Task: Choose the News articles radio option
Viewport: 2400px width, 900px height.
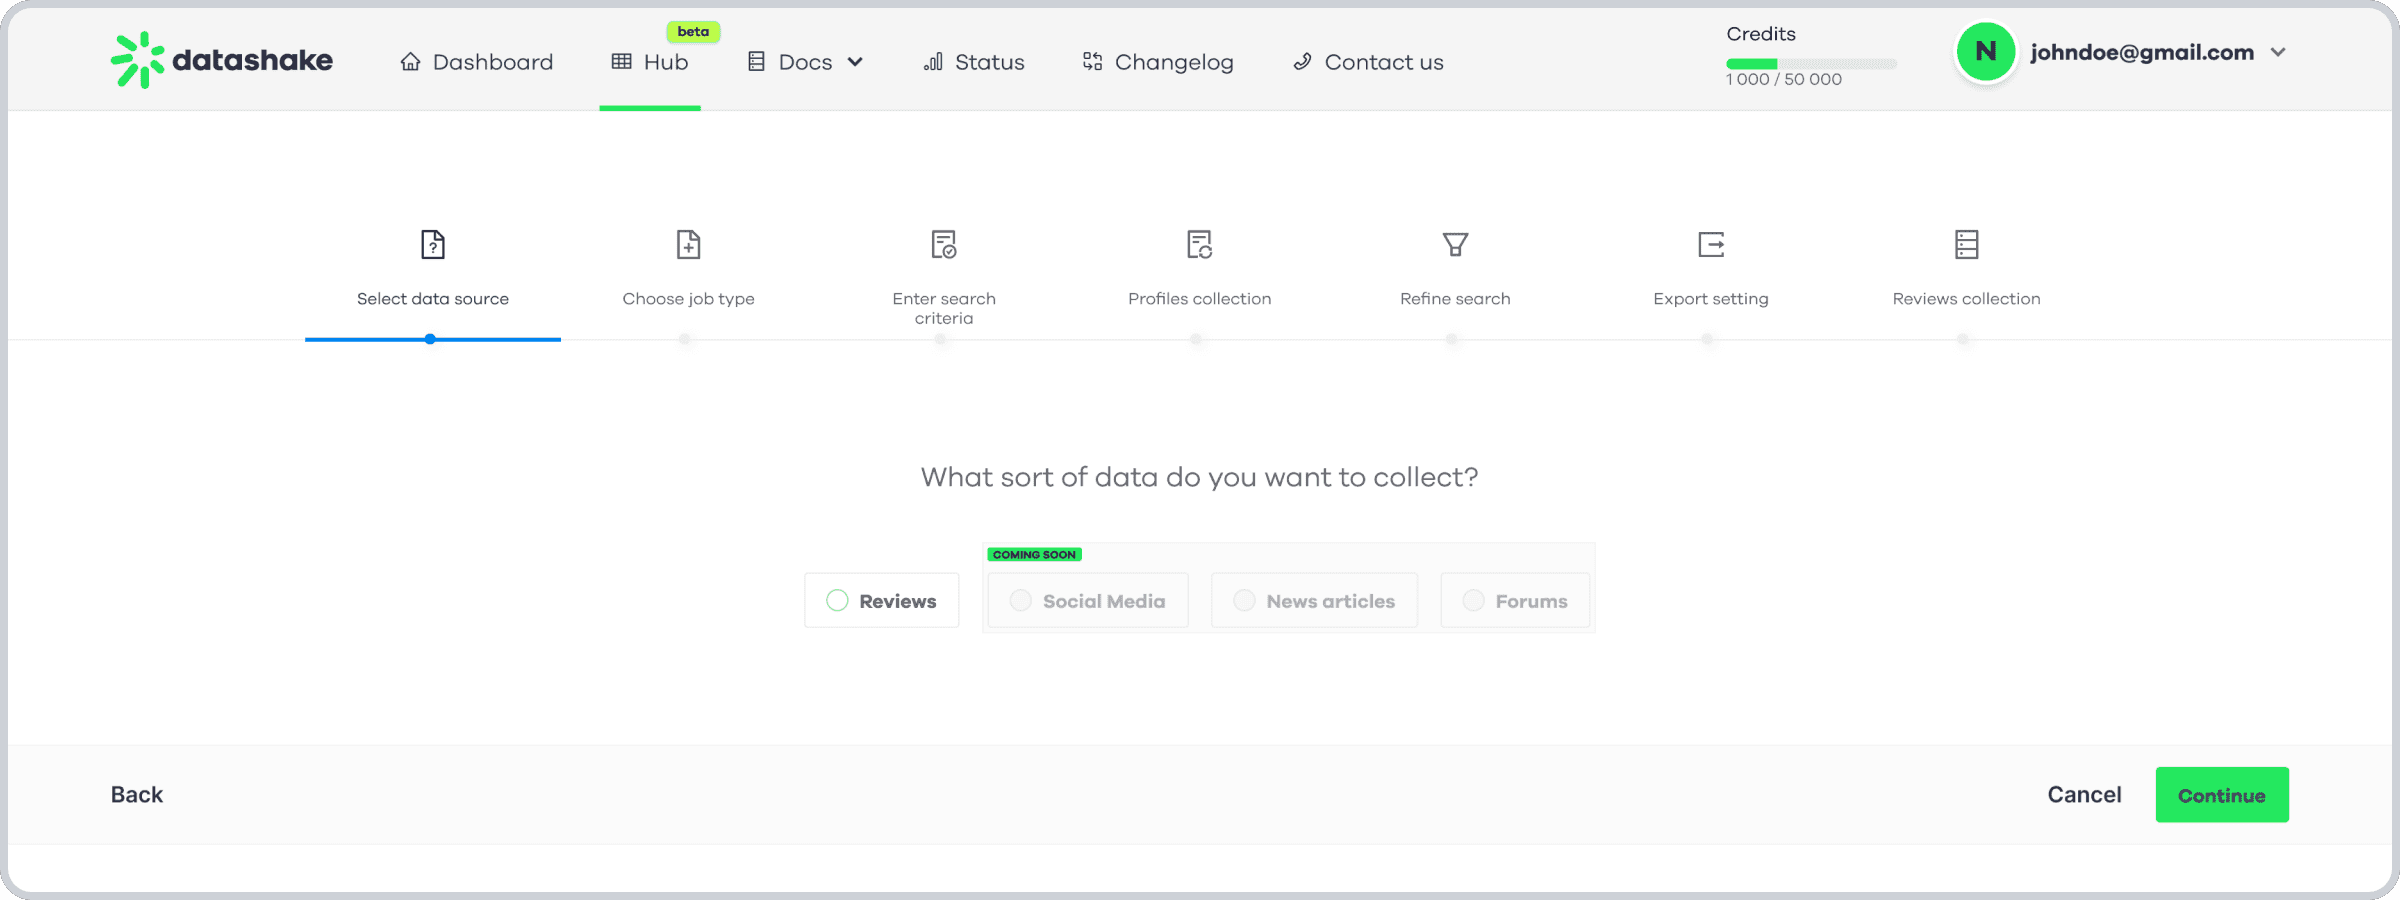Action: (x=1244, y=600)
